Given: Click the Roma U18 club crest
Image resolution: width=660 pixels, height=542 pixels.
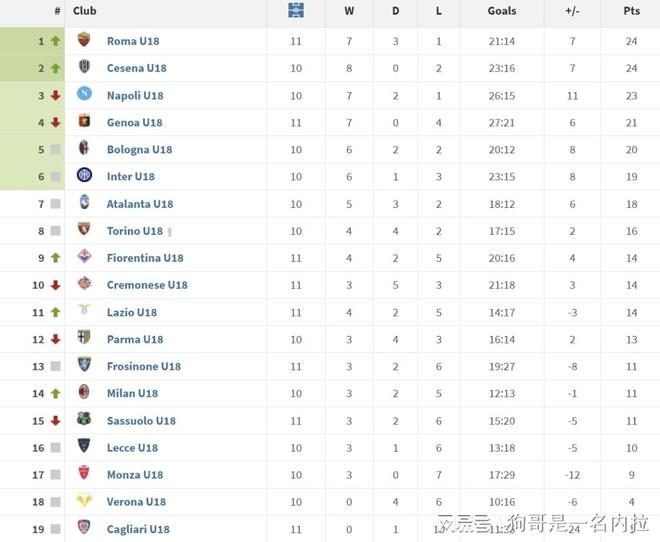Looking at the screenshot, I should pyautogui.click(x=84, y=40).
